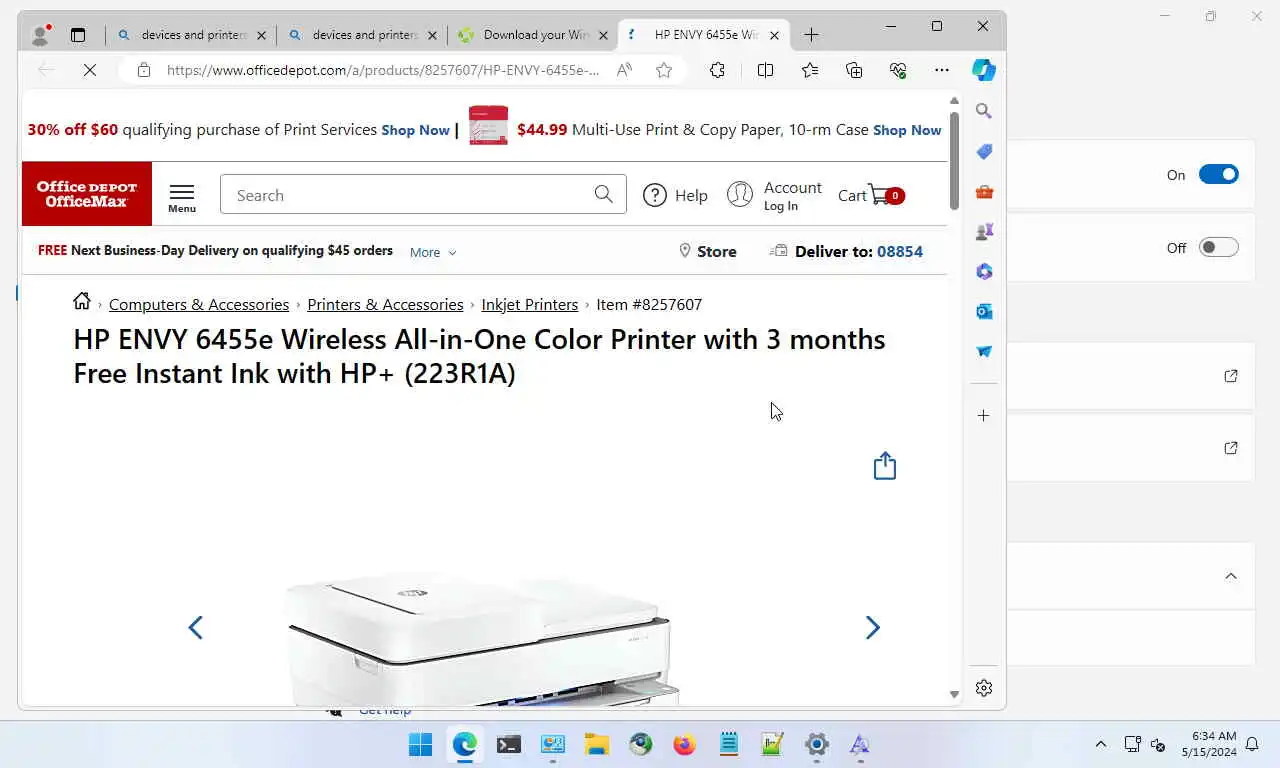Open File Explorer from taskbar

[x=597, y=744]
